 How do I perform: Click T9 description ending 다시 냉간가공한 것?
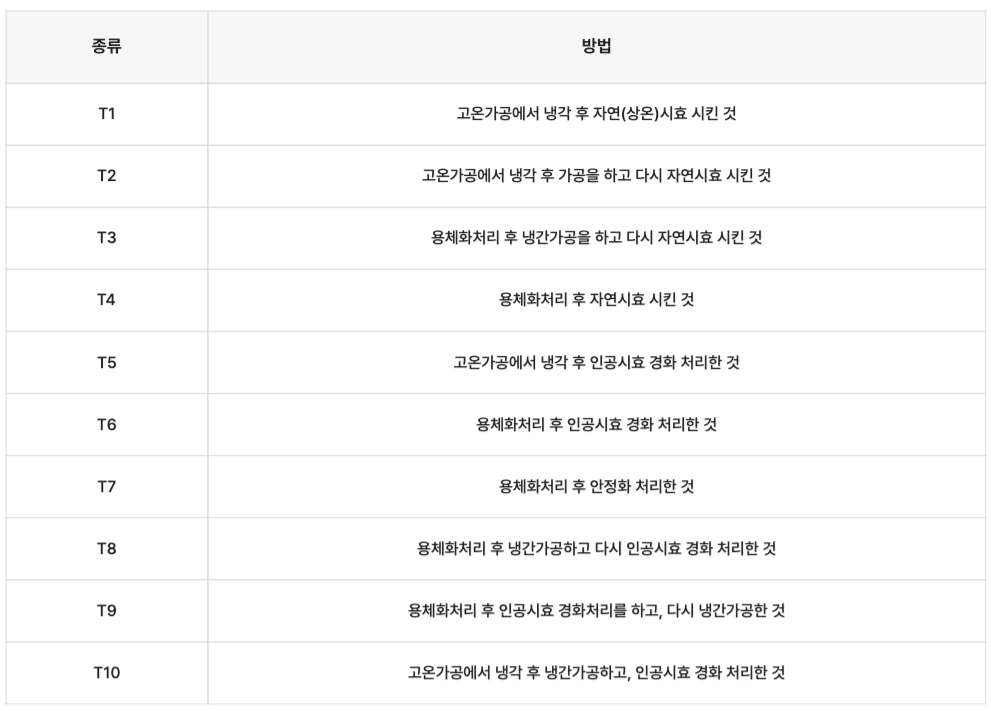point(596,611)
